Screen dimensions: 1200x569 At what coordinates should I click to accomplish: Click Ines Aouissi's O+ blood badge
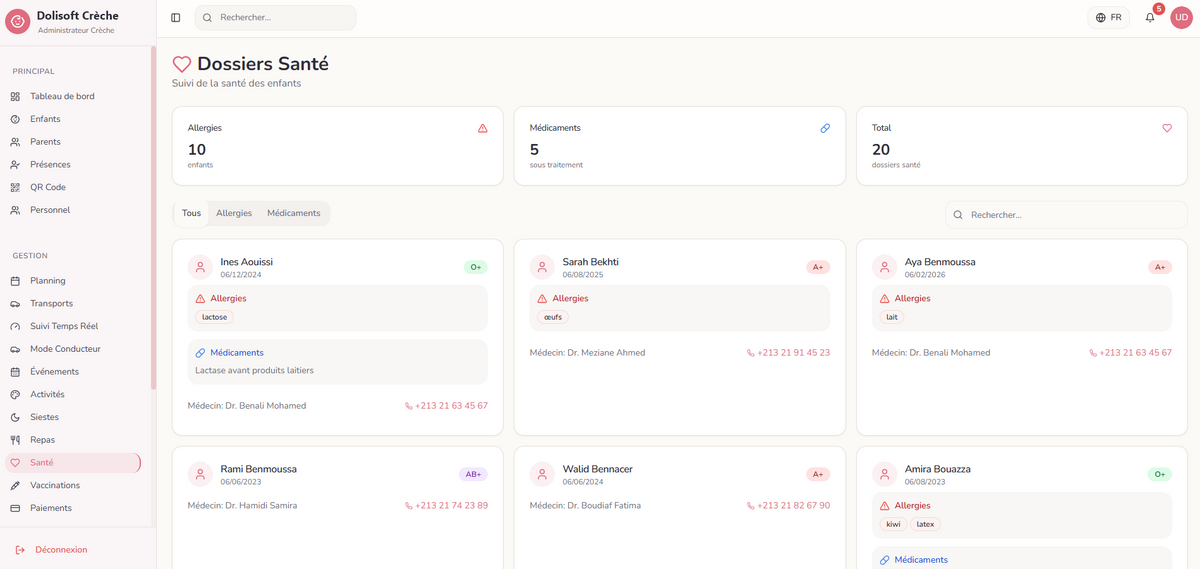coord(475,267)
